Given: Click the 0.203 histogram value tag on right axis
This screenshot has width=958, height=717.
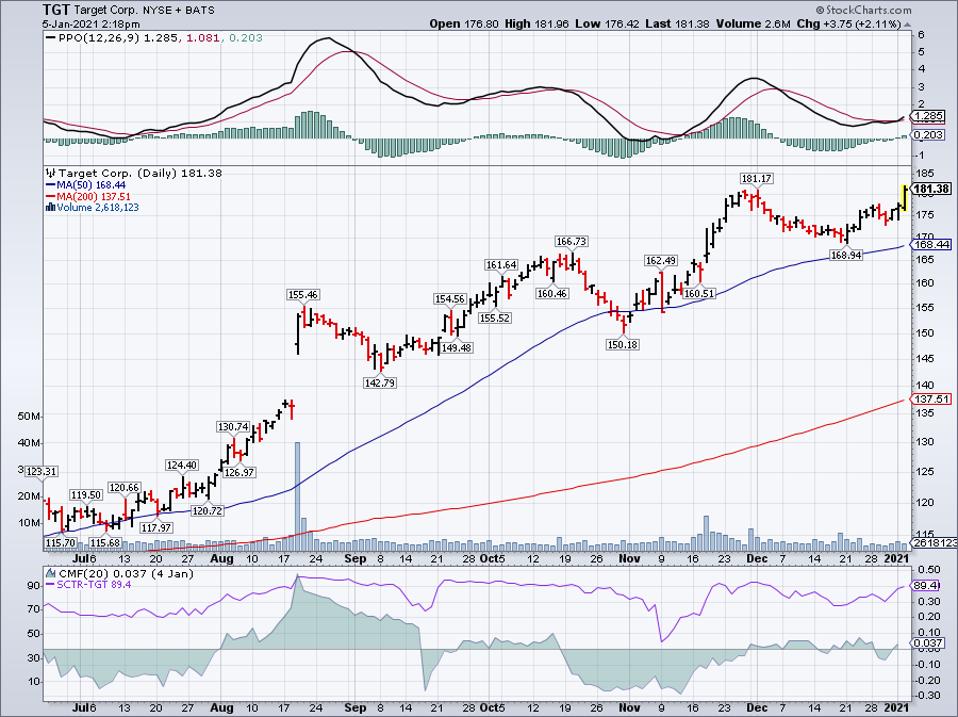Looking at the screenshot, I should [928, 135].
